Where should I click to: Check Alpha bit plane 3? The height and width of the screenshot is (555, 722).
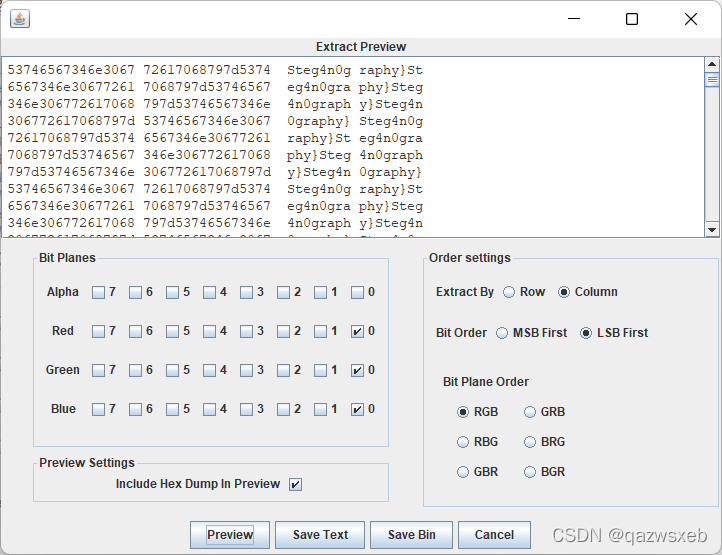(246, 292)
